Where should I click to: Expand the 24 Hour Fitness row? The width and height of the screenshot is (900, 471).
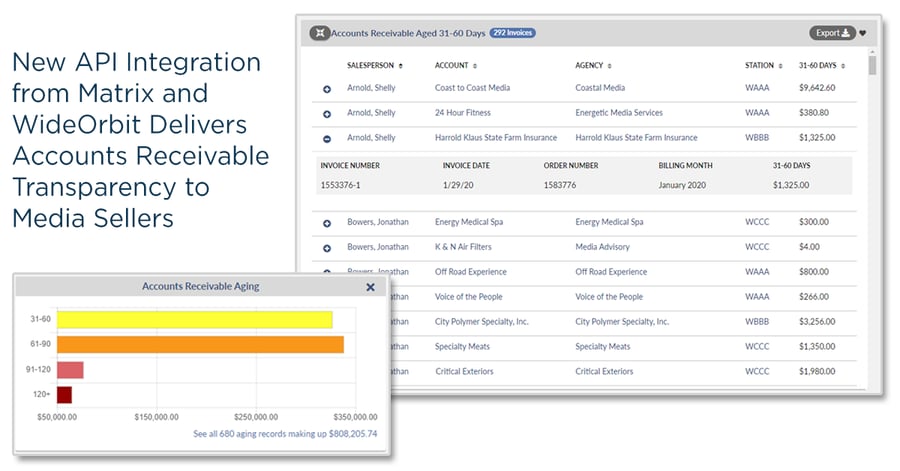click(327, 114)
